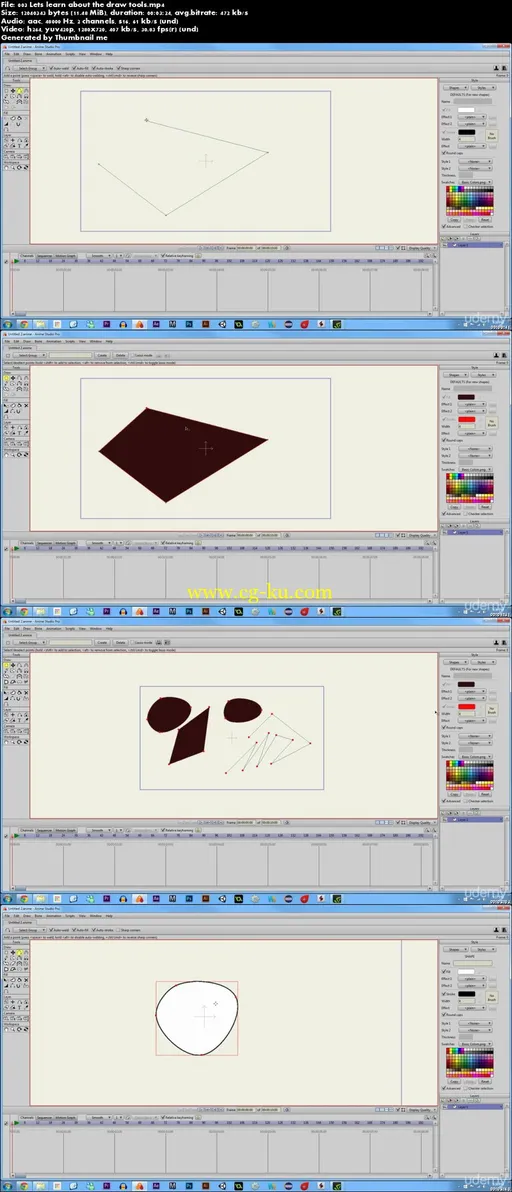The image size is (512, 1192).
Task: Toggle Relative keyframing checkbox in the white blob frame
Action: (x=163, y=1117)
